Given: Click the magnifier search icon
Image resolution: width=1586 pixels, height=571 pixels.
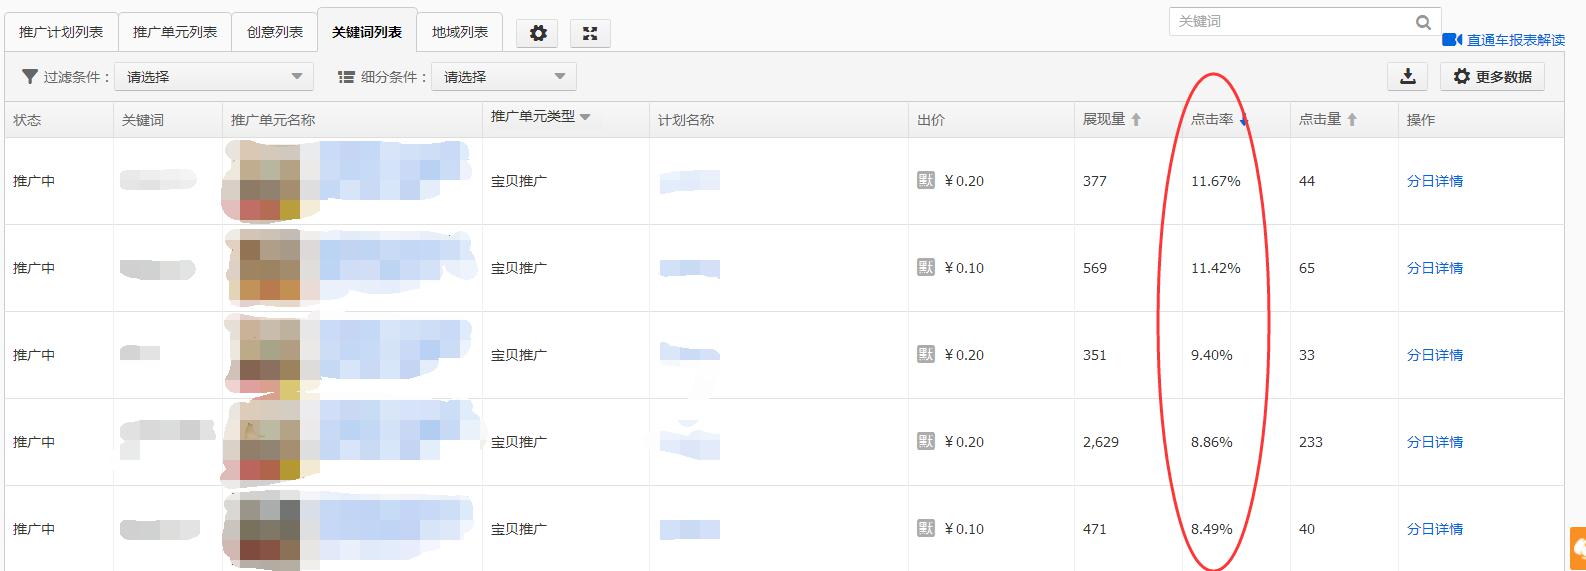Looking at the screenshot, I should pos(1423,22).
